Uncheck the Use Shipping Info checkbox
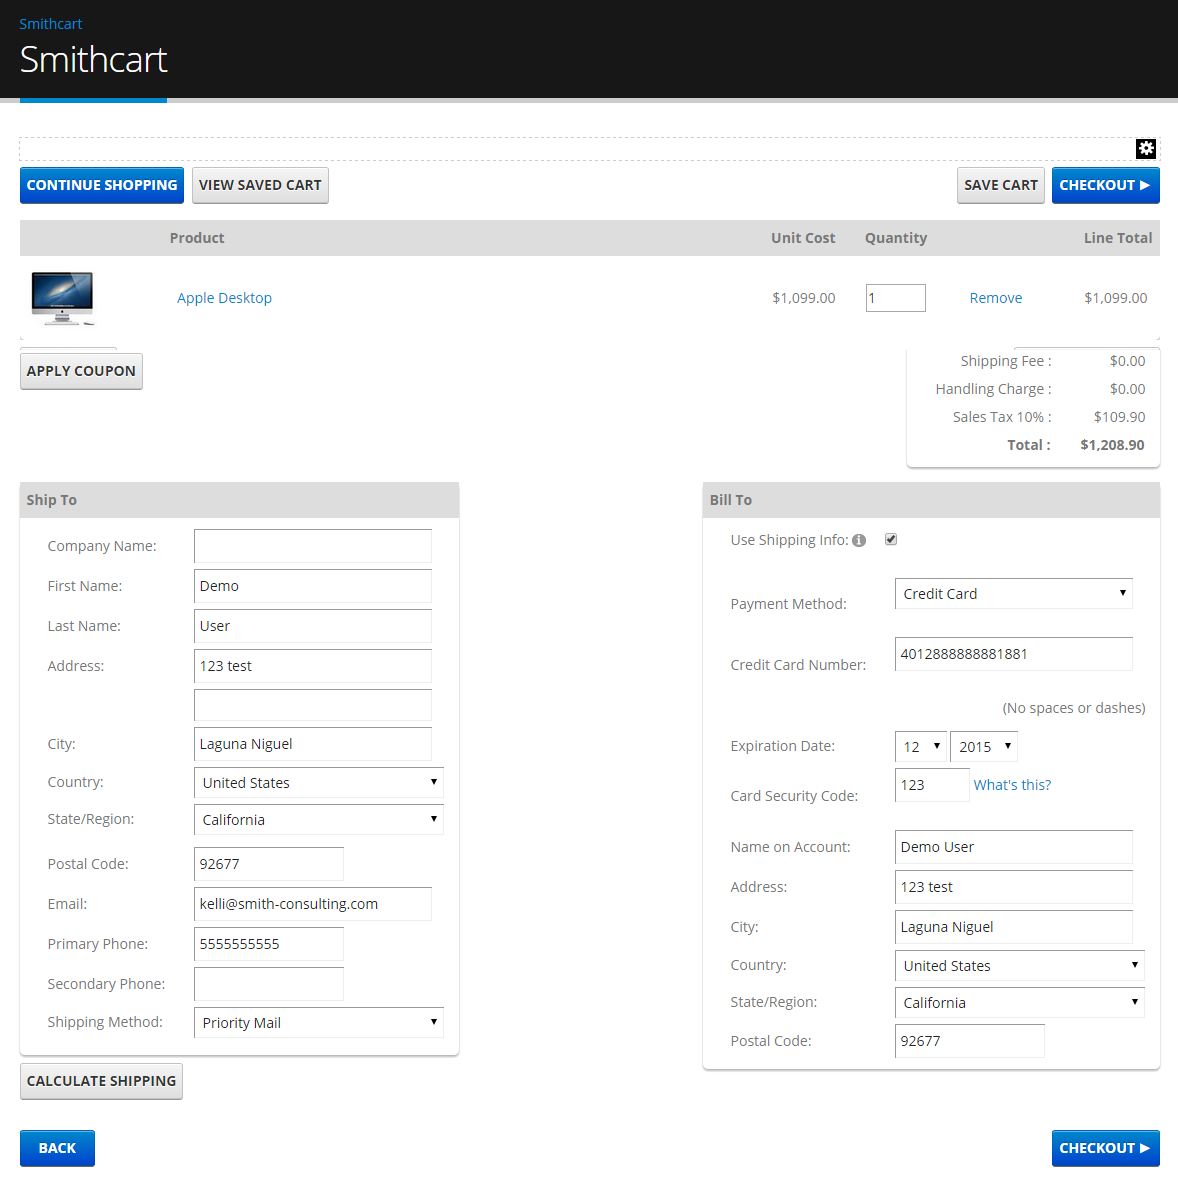This screenshot has width=1178, height=1184. coord(891,539)
